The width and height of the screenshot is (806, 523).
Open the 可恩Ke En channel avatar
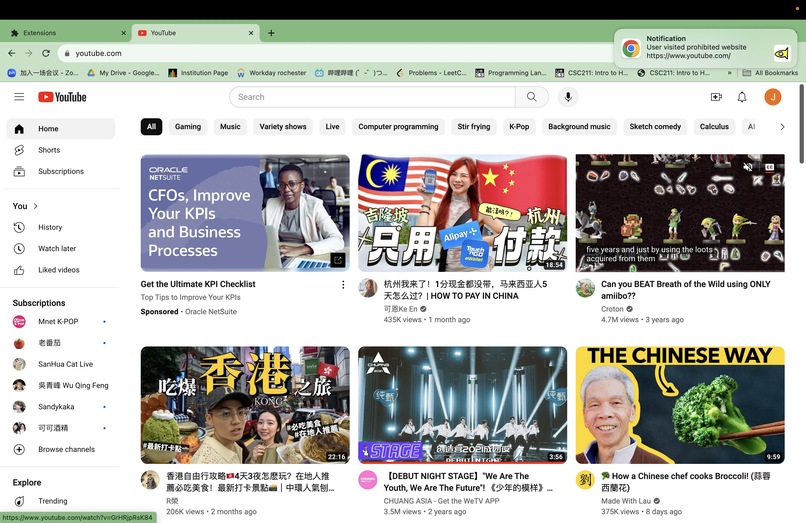[368, 288]
